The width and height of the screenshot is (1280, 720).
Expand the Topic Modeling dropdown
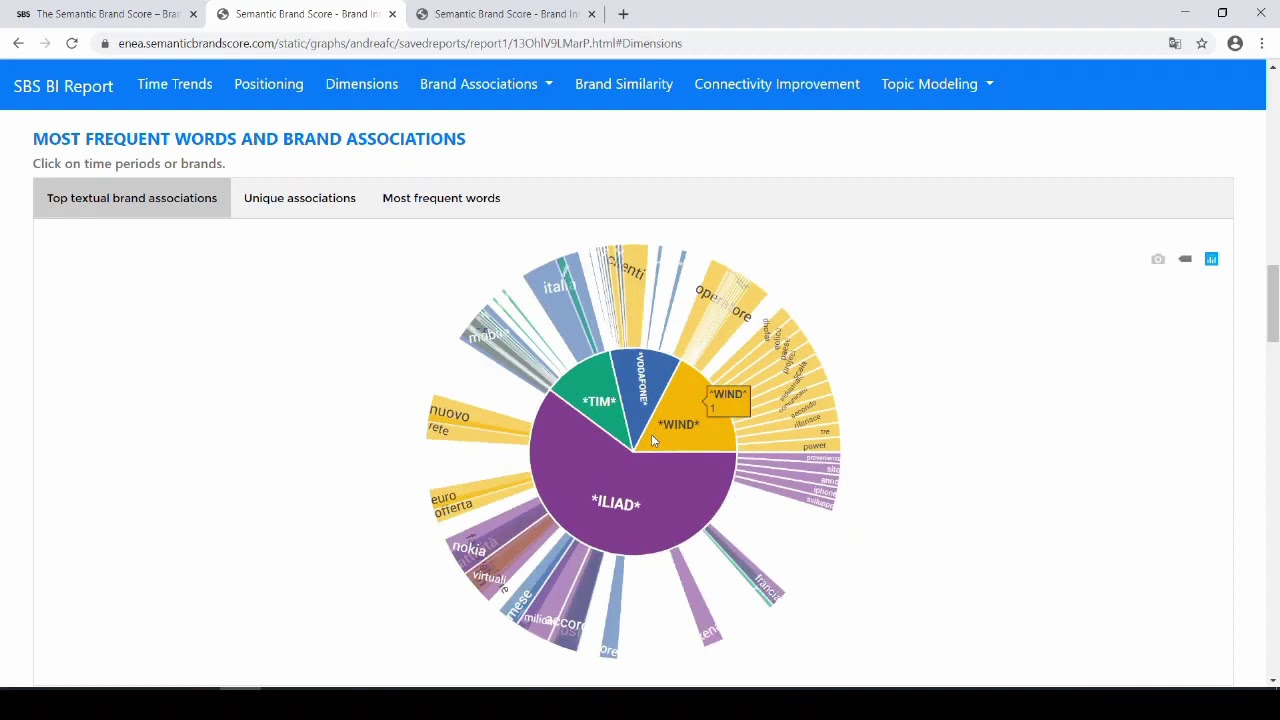click(937, 84)
